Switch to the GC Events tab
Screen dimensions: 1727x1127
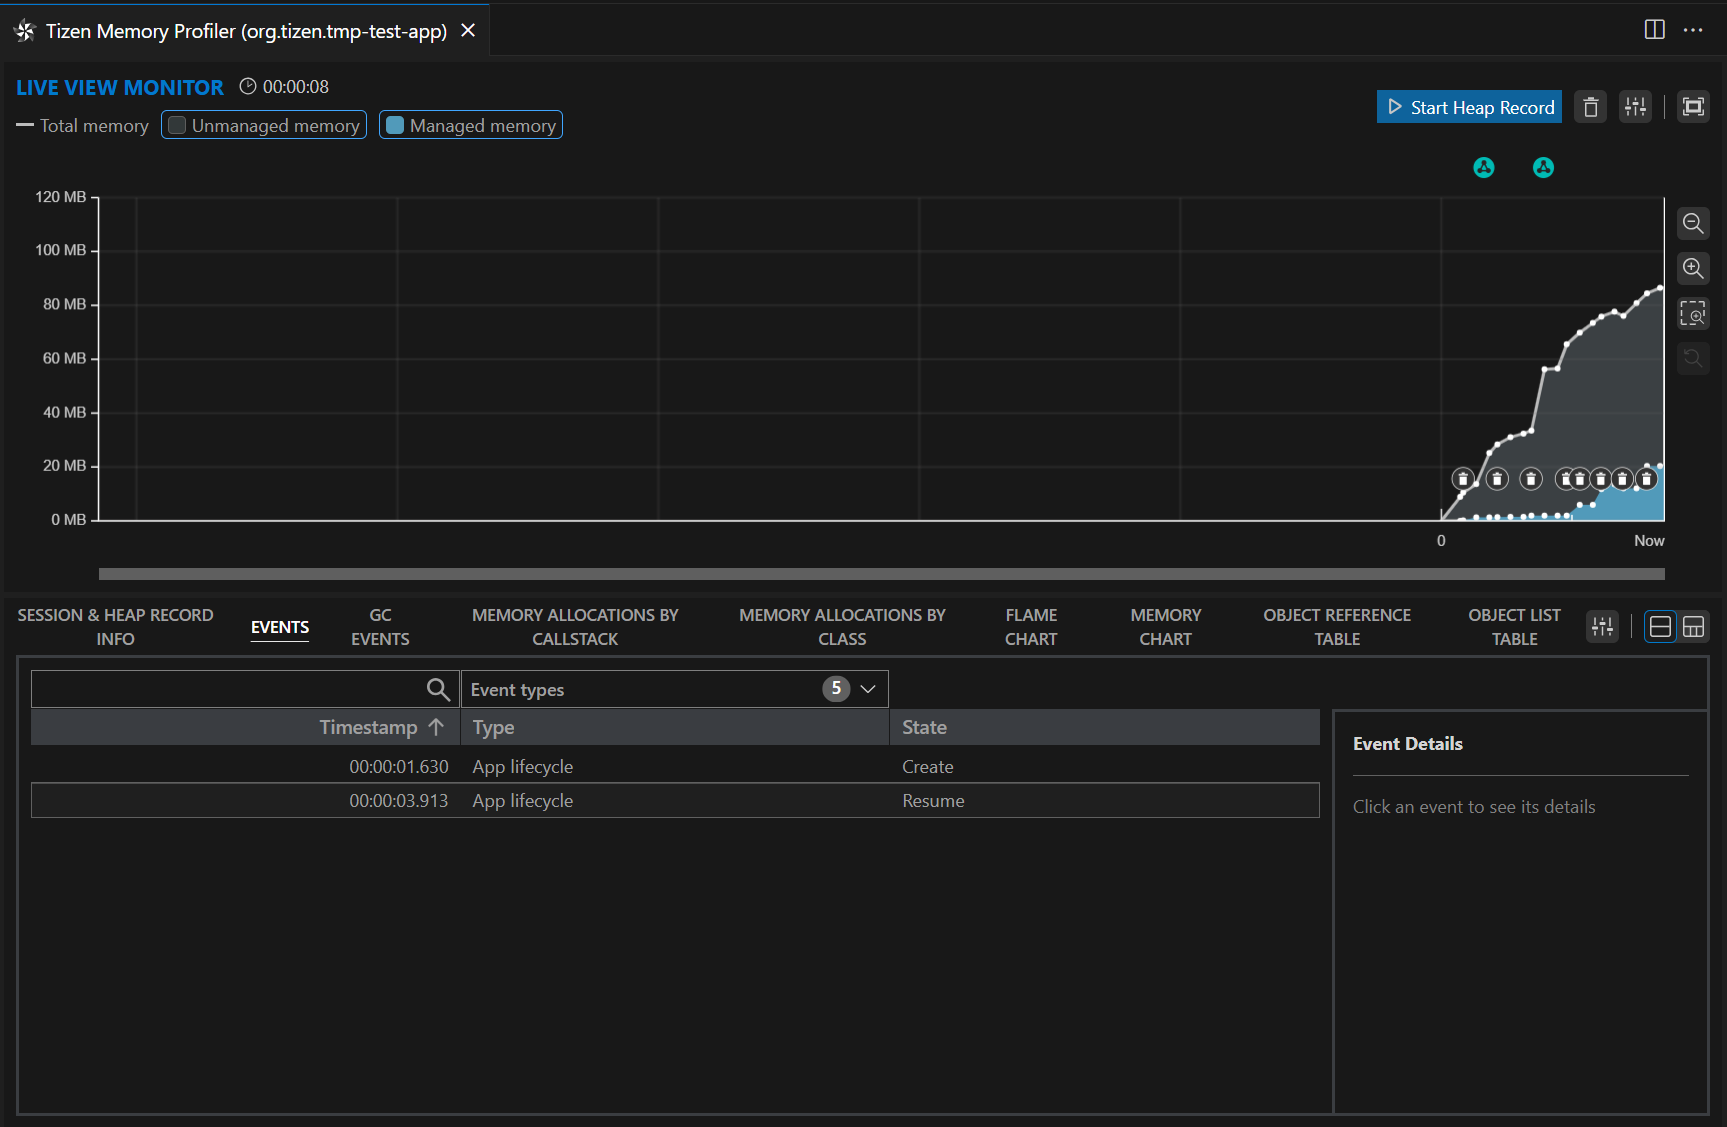(x=380, y=627)
